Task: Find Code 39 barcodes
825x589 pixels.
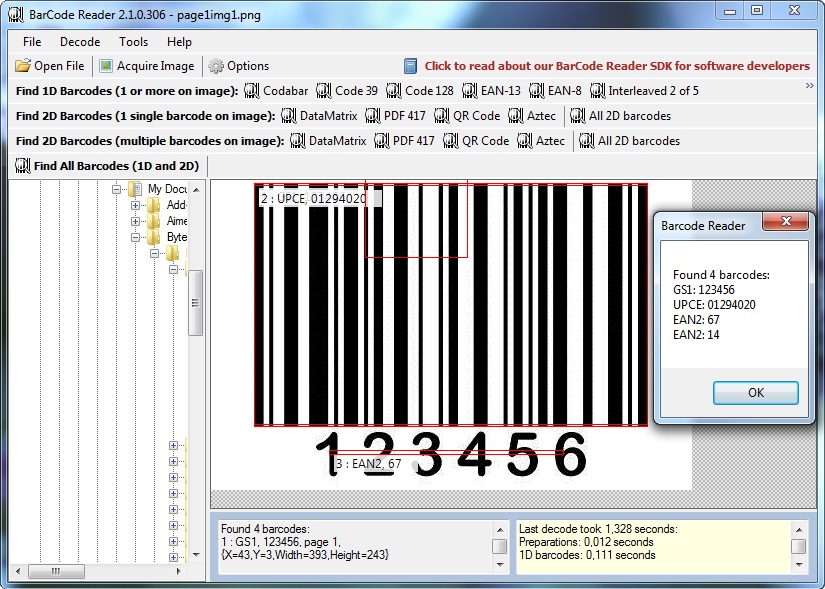Action: [347, 91]
